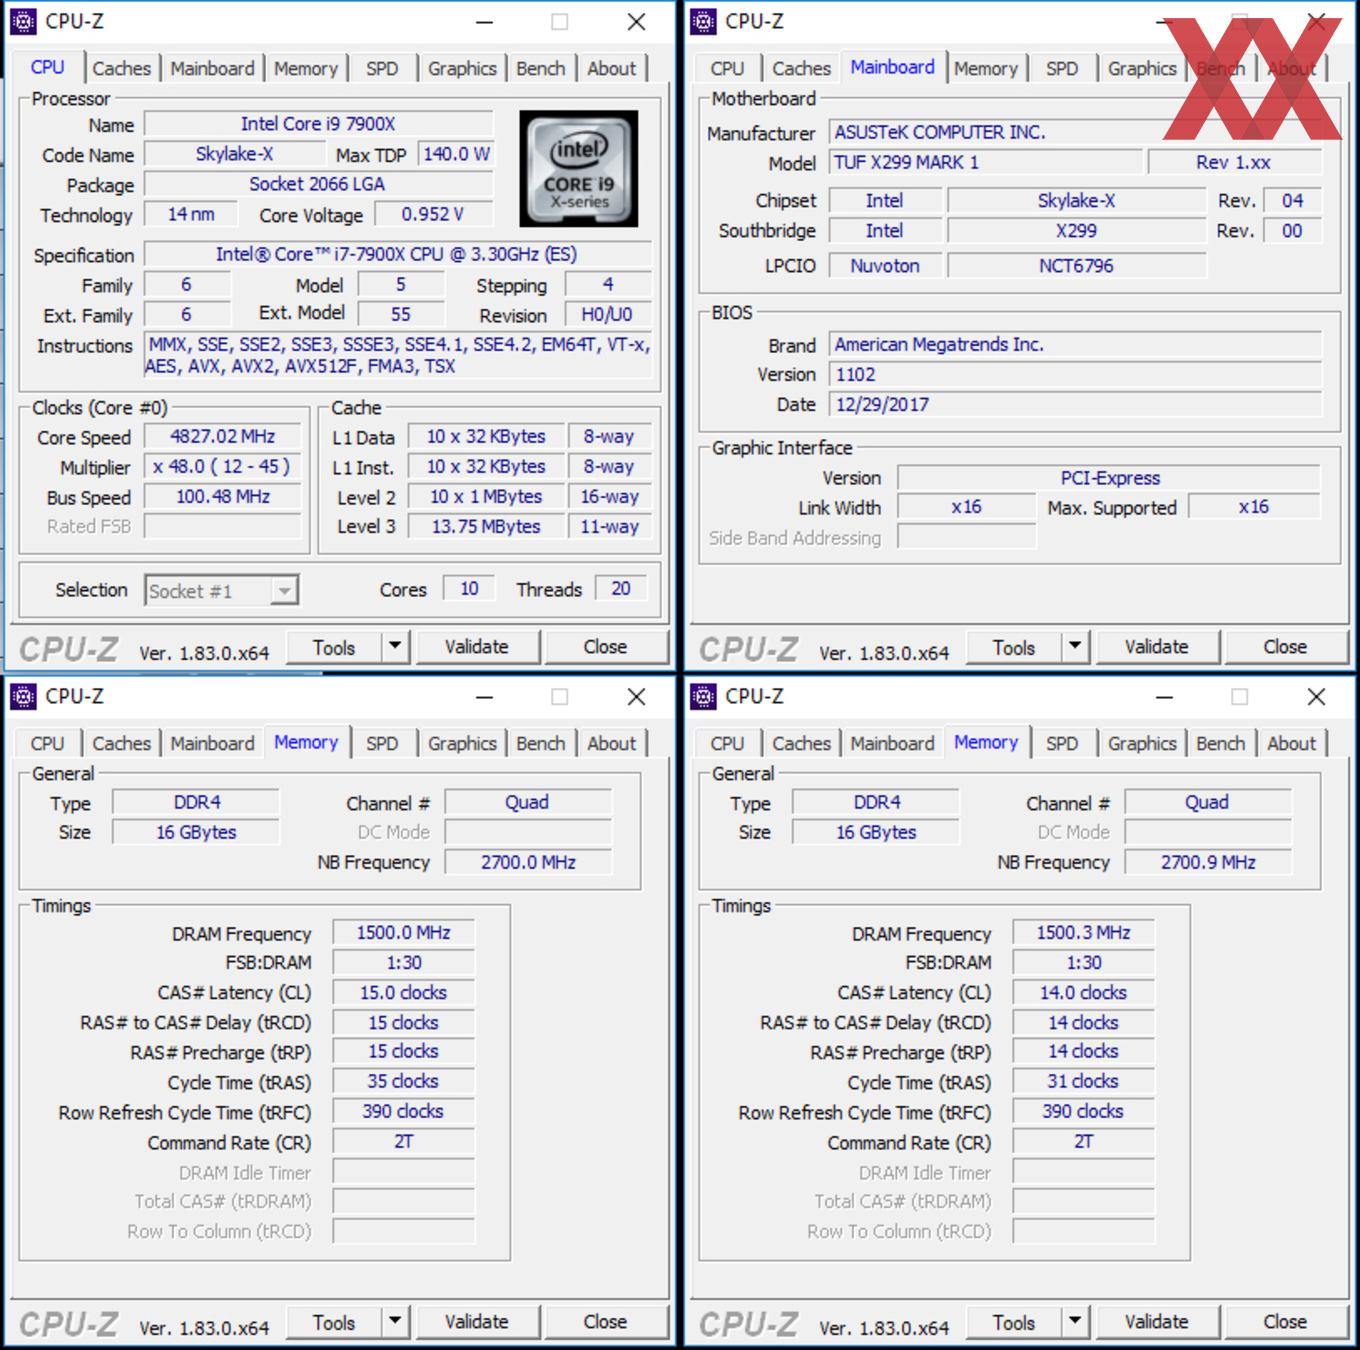The image size is (1360, 1350).
Task: Click Validate button in bottom-right Memory window
Action: pyautogui.click(x=1157, y=1322)
